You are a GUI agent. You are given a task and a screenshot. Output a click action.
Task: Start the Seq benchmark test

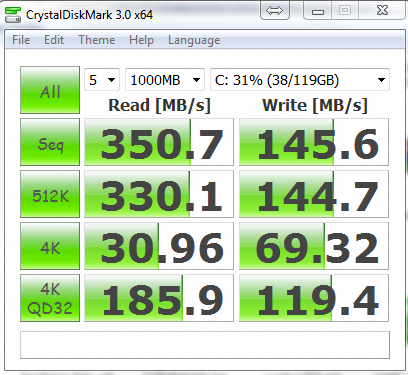point(50,142)
